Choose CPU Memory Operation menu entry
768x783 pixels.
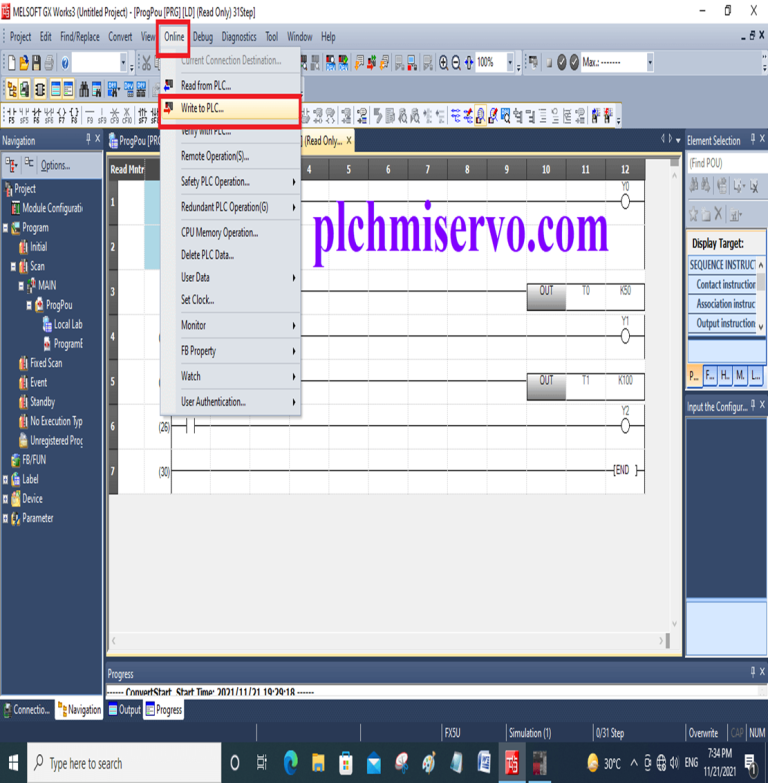tap(231, 233)
